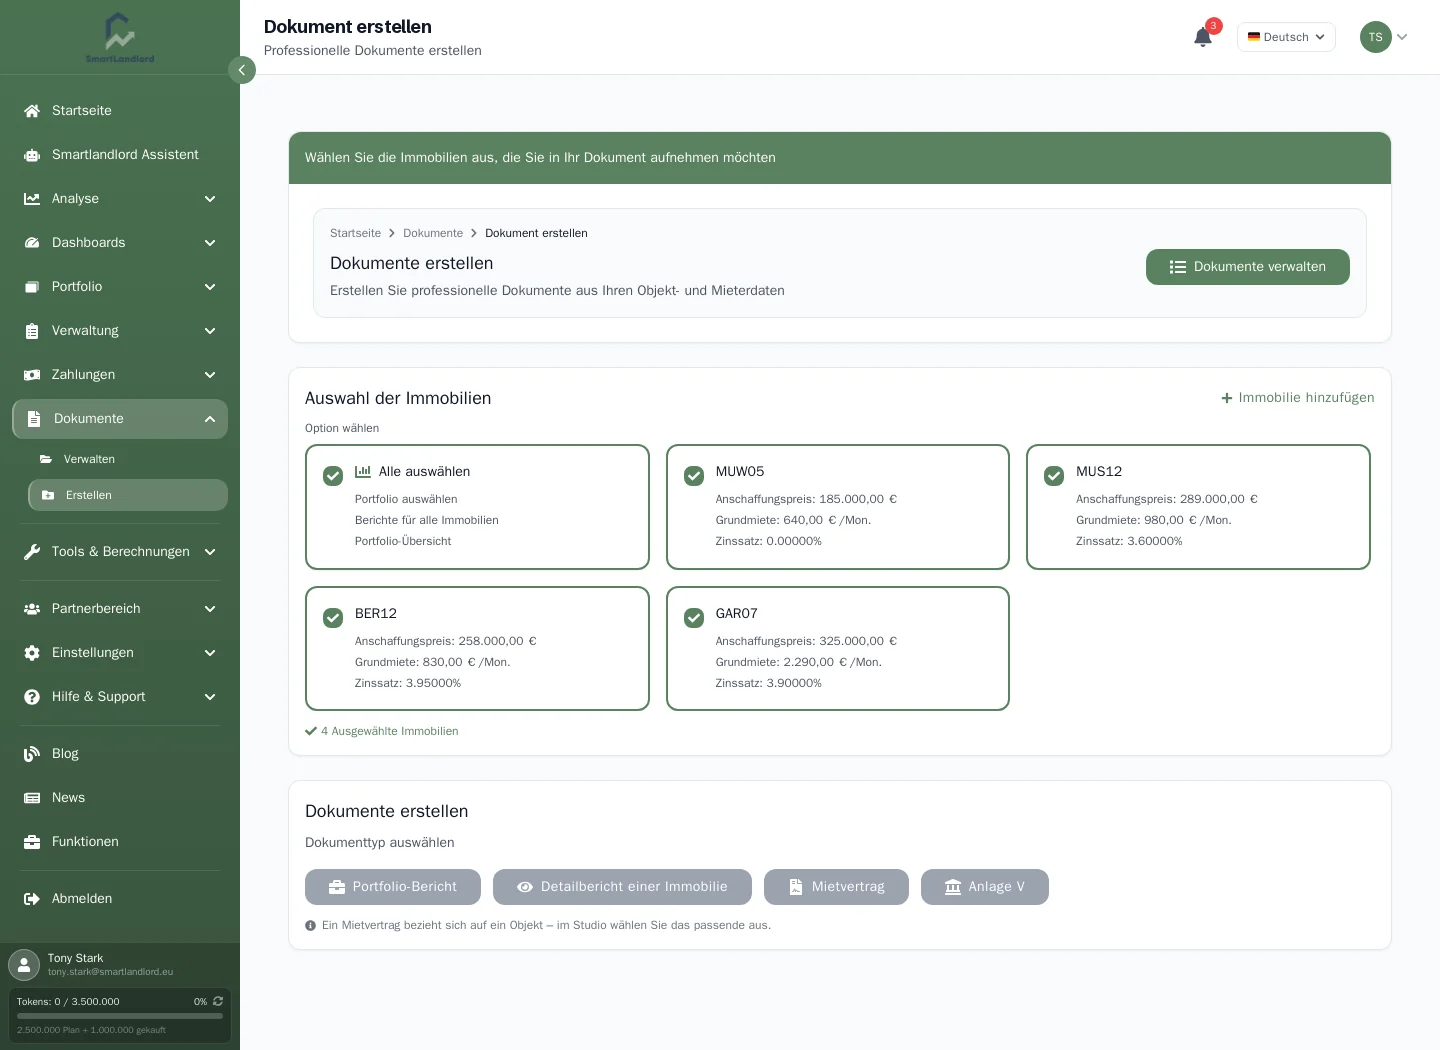Click the Dokumente verwalten button
This screenshot has height=1050, width=1440.
click(x=1248, y=267)
